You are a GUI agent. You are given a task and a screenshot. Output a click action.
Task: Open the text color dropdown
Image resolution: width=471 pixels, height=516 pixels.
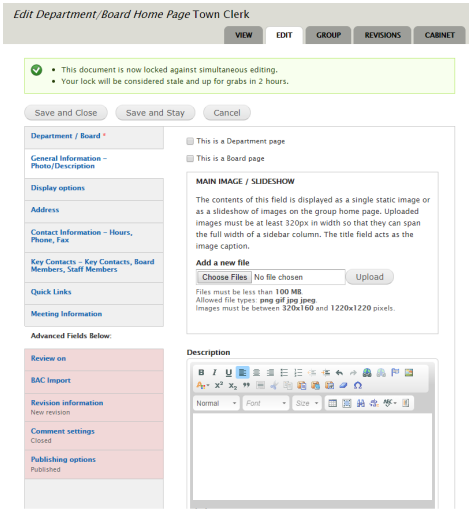203,385
